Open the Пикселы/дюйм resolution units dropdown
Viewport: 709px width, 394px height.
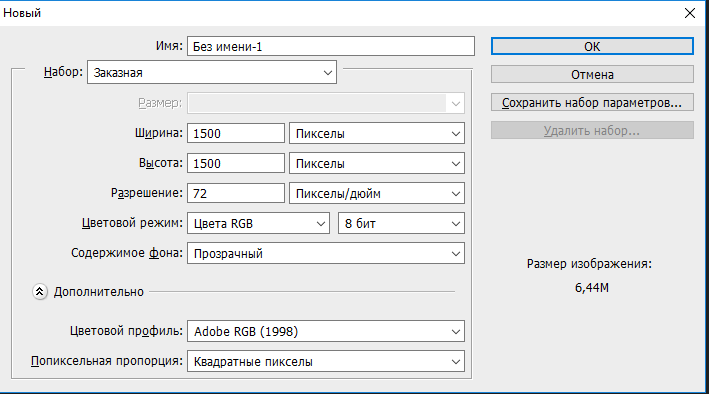coord(377,193)
